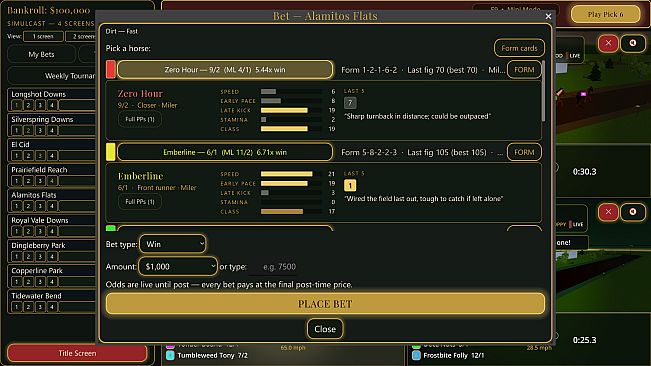Click Emberline's last-race finish badge 1
Screen dimensions: 651x366
coord(350,185)
